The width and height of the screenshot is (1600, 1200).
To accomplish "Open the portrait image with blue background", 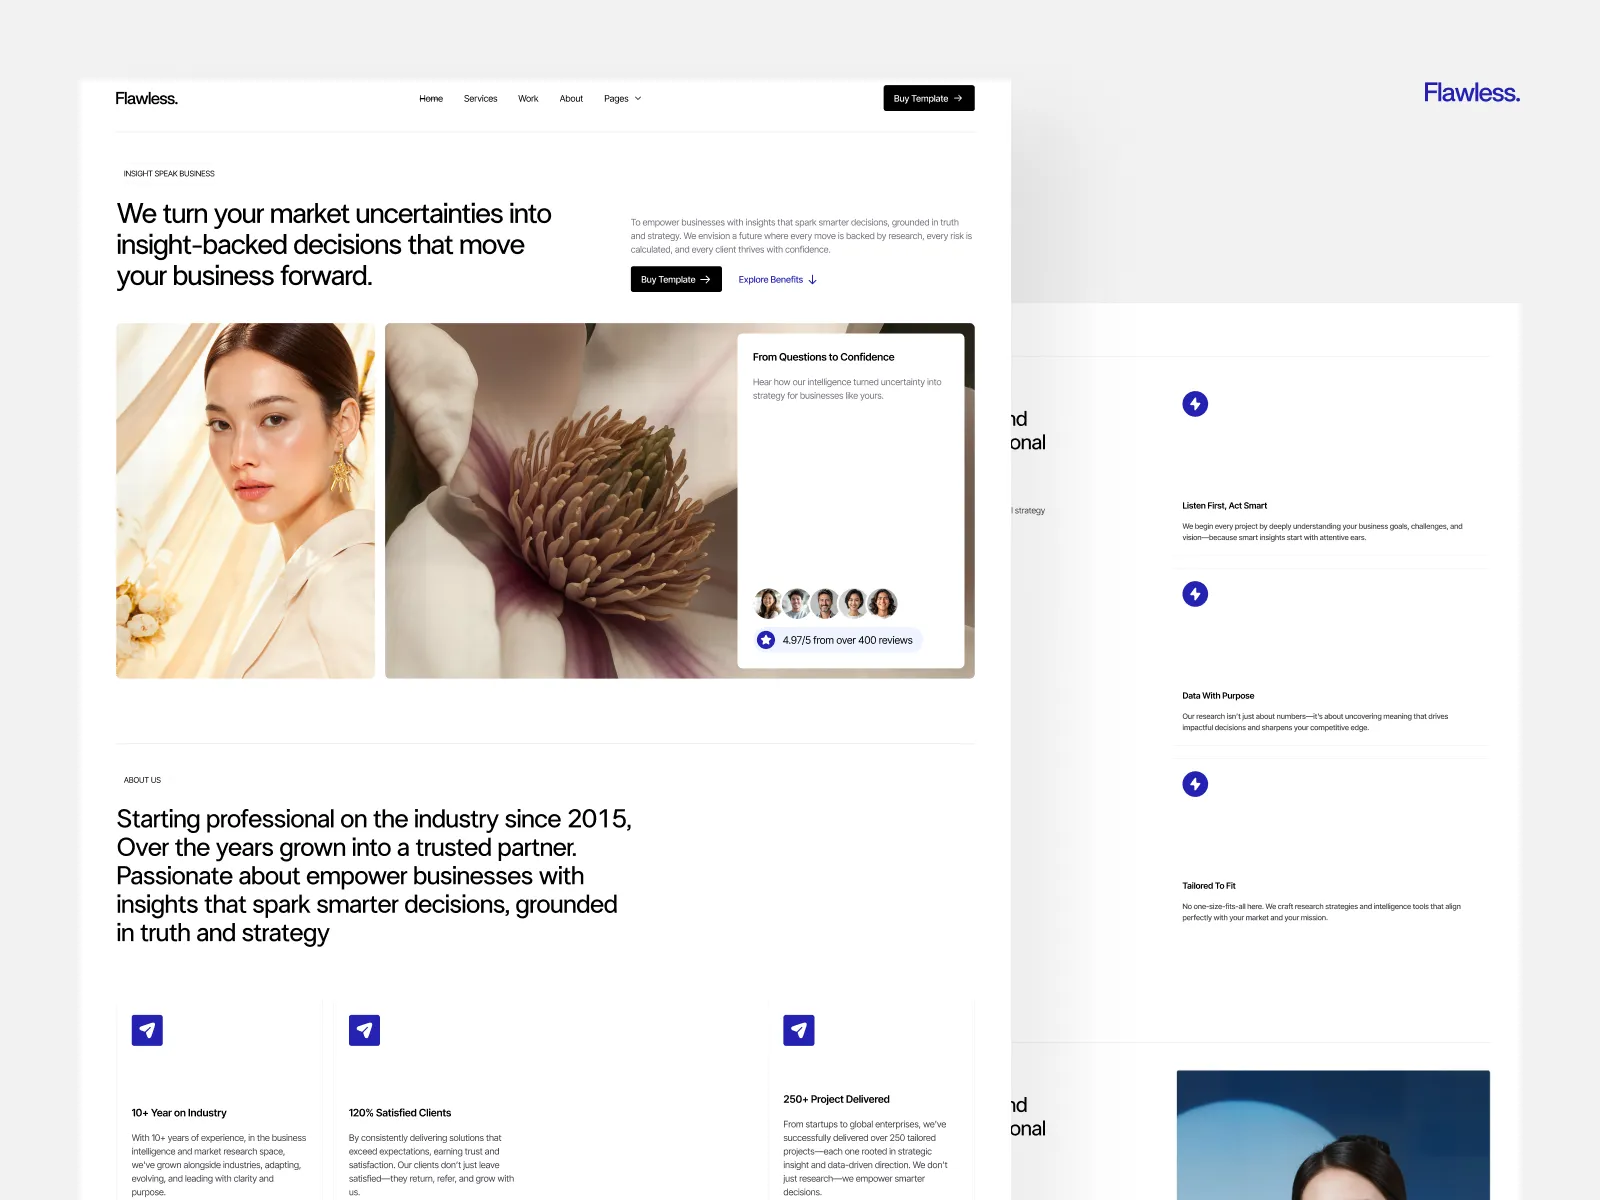I will (1333, 1135).
